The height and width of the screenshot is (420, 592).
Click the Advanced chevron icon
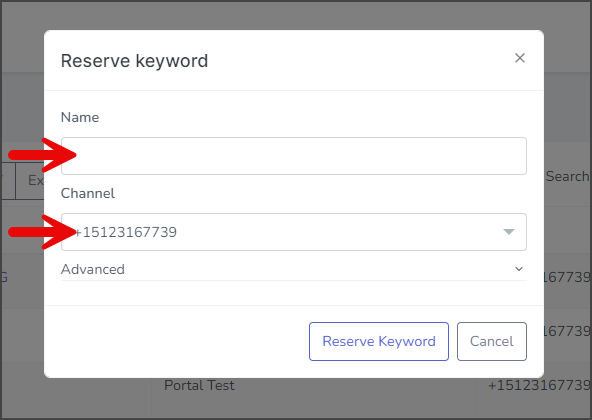[519, 269]
